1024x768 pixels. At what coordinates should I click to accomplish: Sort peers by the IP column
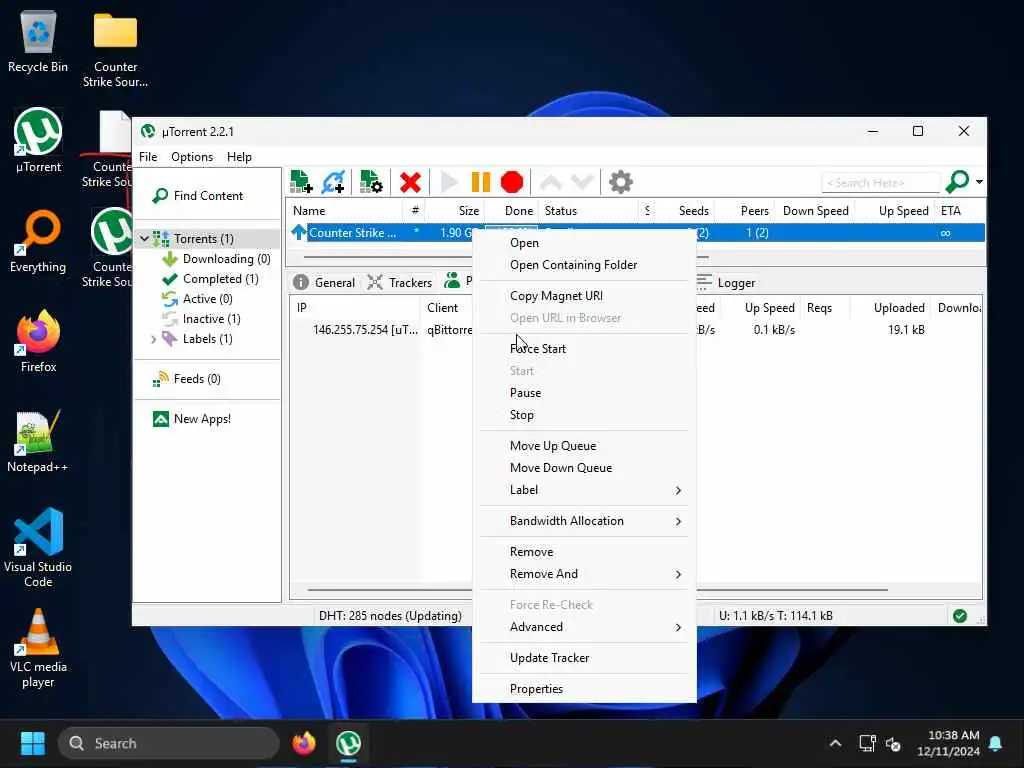356,308
